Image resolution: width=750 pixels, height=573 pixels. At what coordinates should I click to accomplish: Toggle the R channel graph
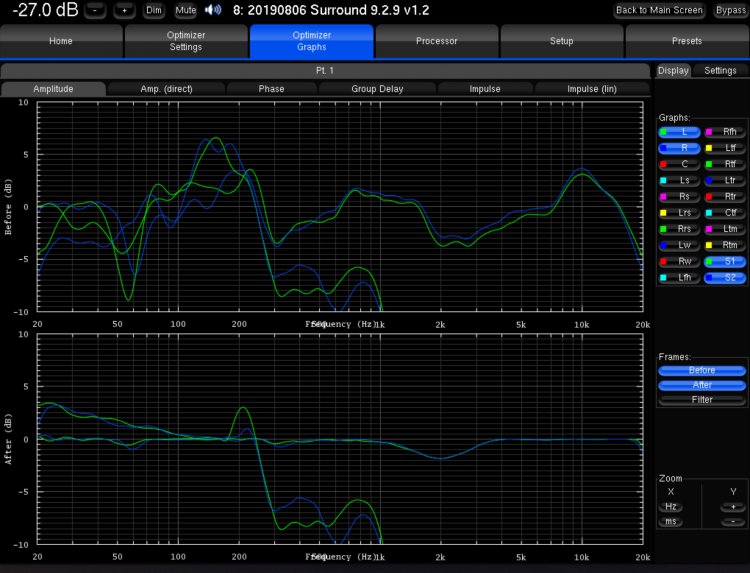pos(679,148)
